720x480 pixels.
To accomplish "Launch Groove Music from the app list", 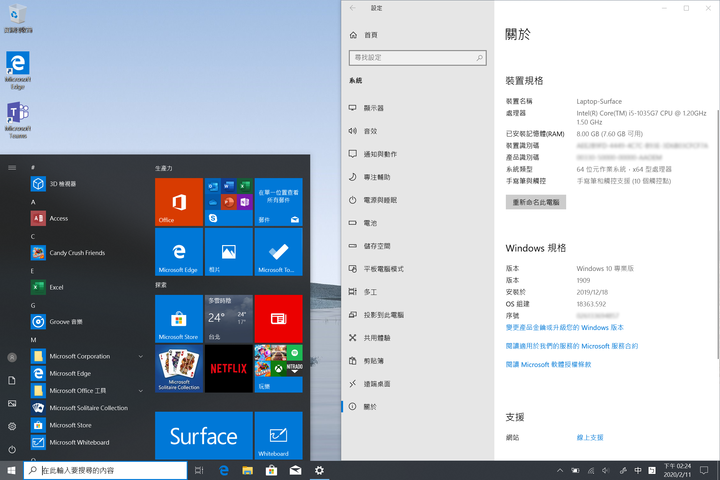I will [87, 322].
